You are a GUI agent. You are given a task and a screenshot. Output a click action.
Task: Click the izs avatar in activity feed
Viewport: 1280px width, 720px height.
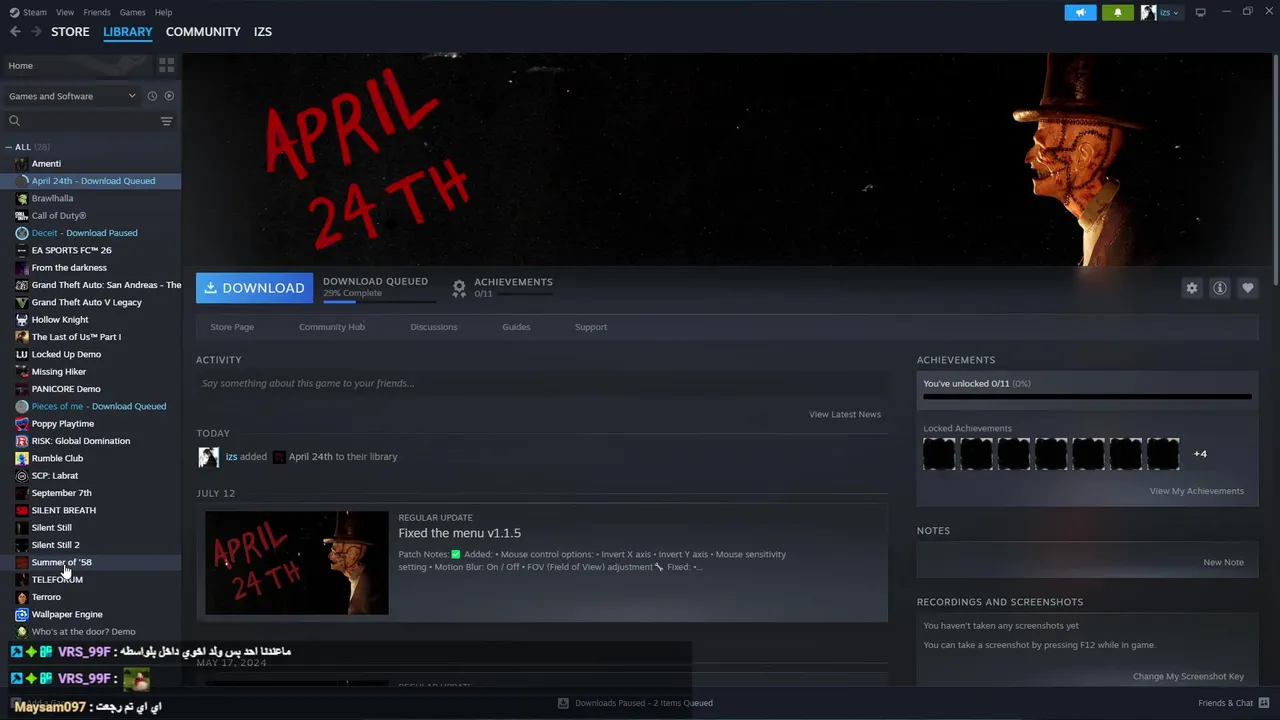pos(208,457)
